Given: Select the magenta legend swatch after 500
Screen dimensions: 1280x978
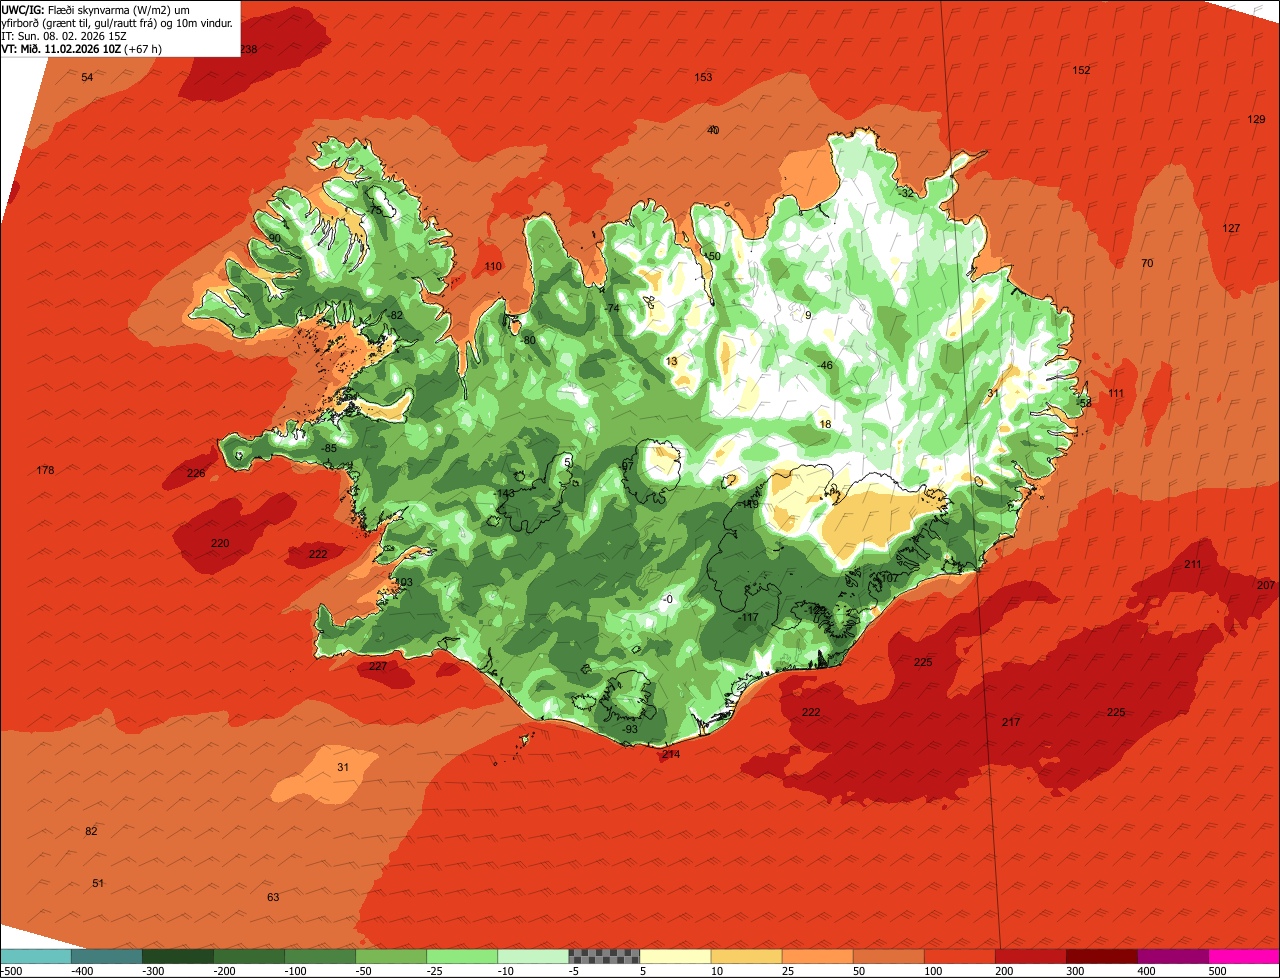Looking at the screenshot, I should pos(1244,956).
